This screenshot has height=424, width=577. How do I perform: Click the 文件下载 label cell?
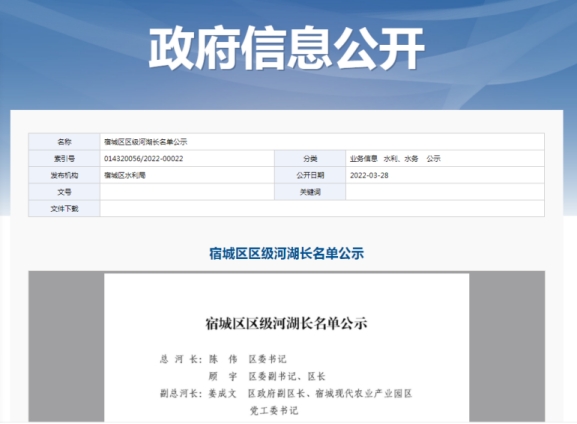(x=64, y=209)
